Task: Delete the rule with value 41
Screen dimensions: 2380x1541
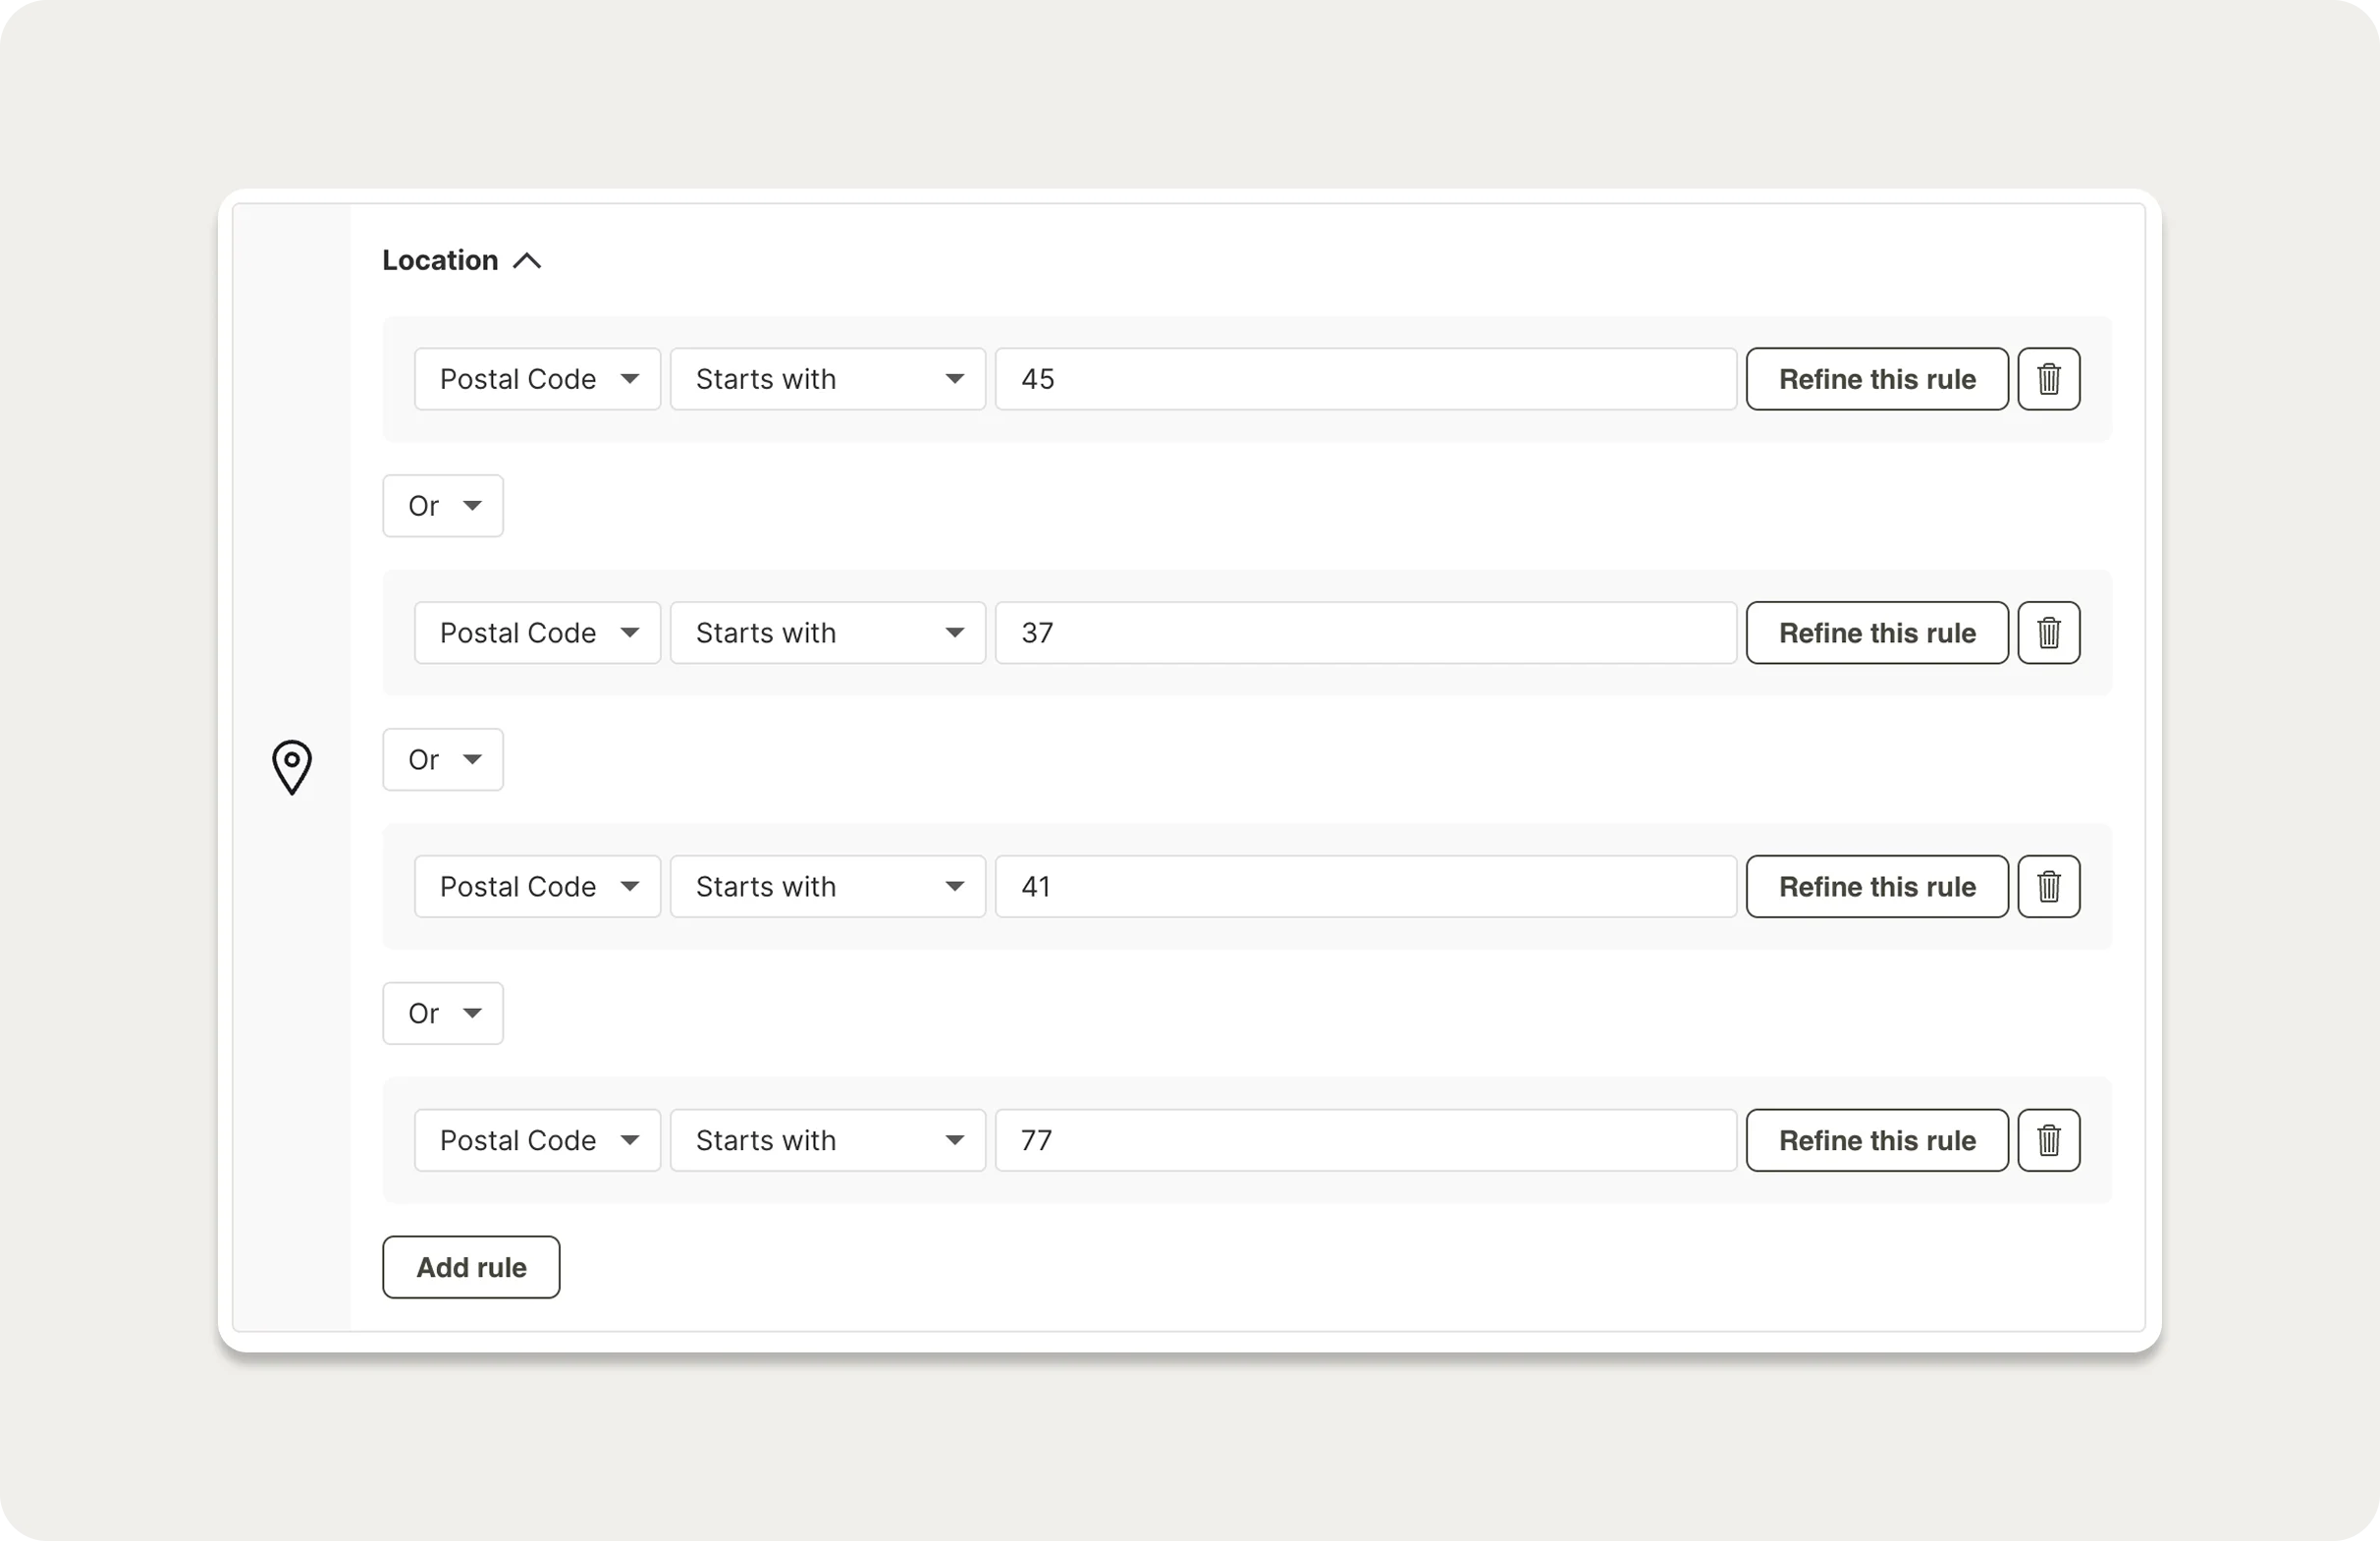Action: coord(2048,886)
